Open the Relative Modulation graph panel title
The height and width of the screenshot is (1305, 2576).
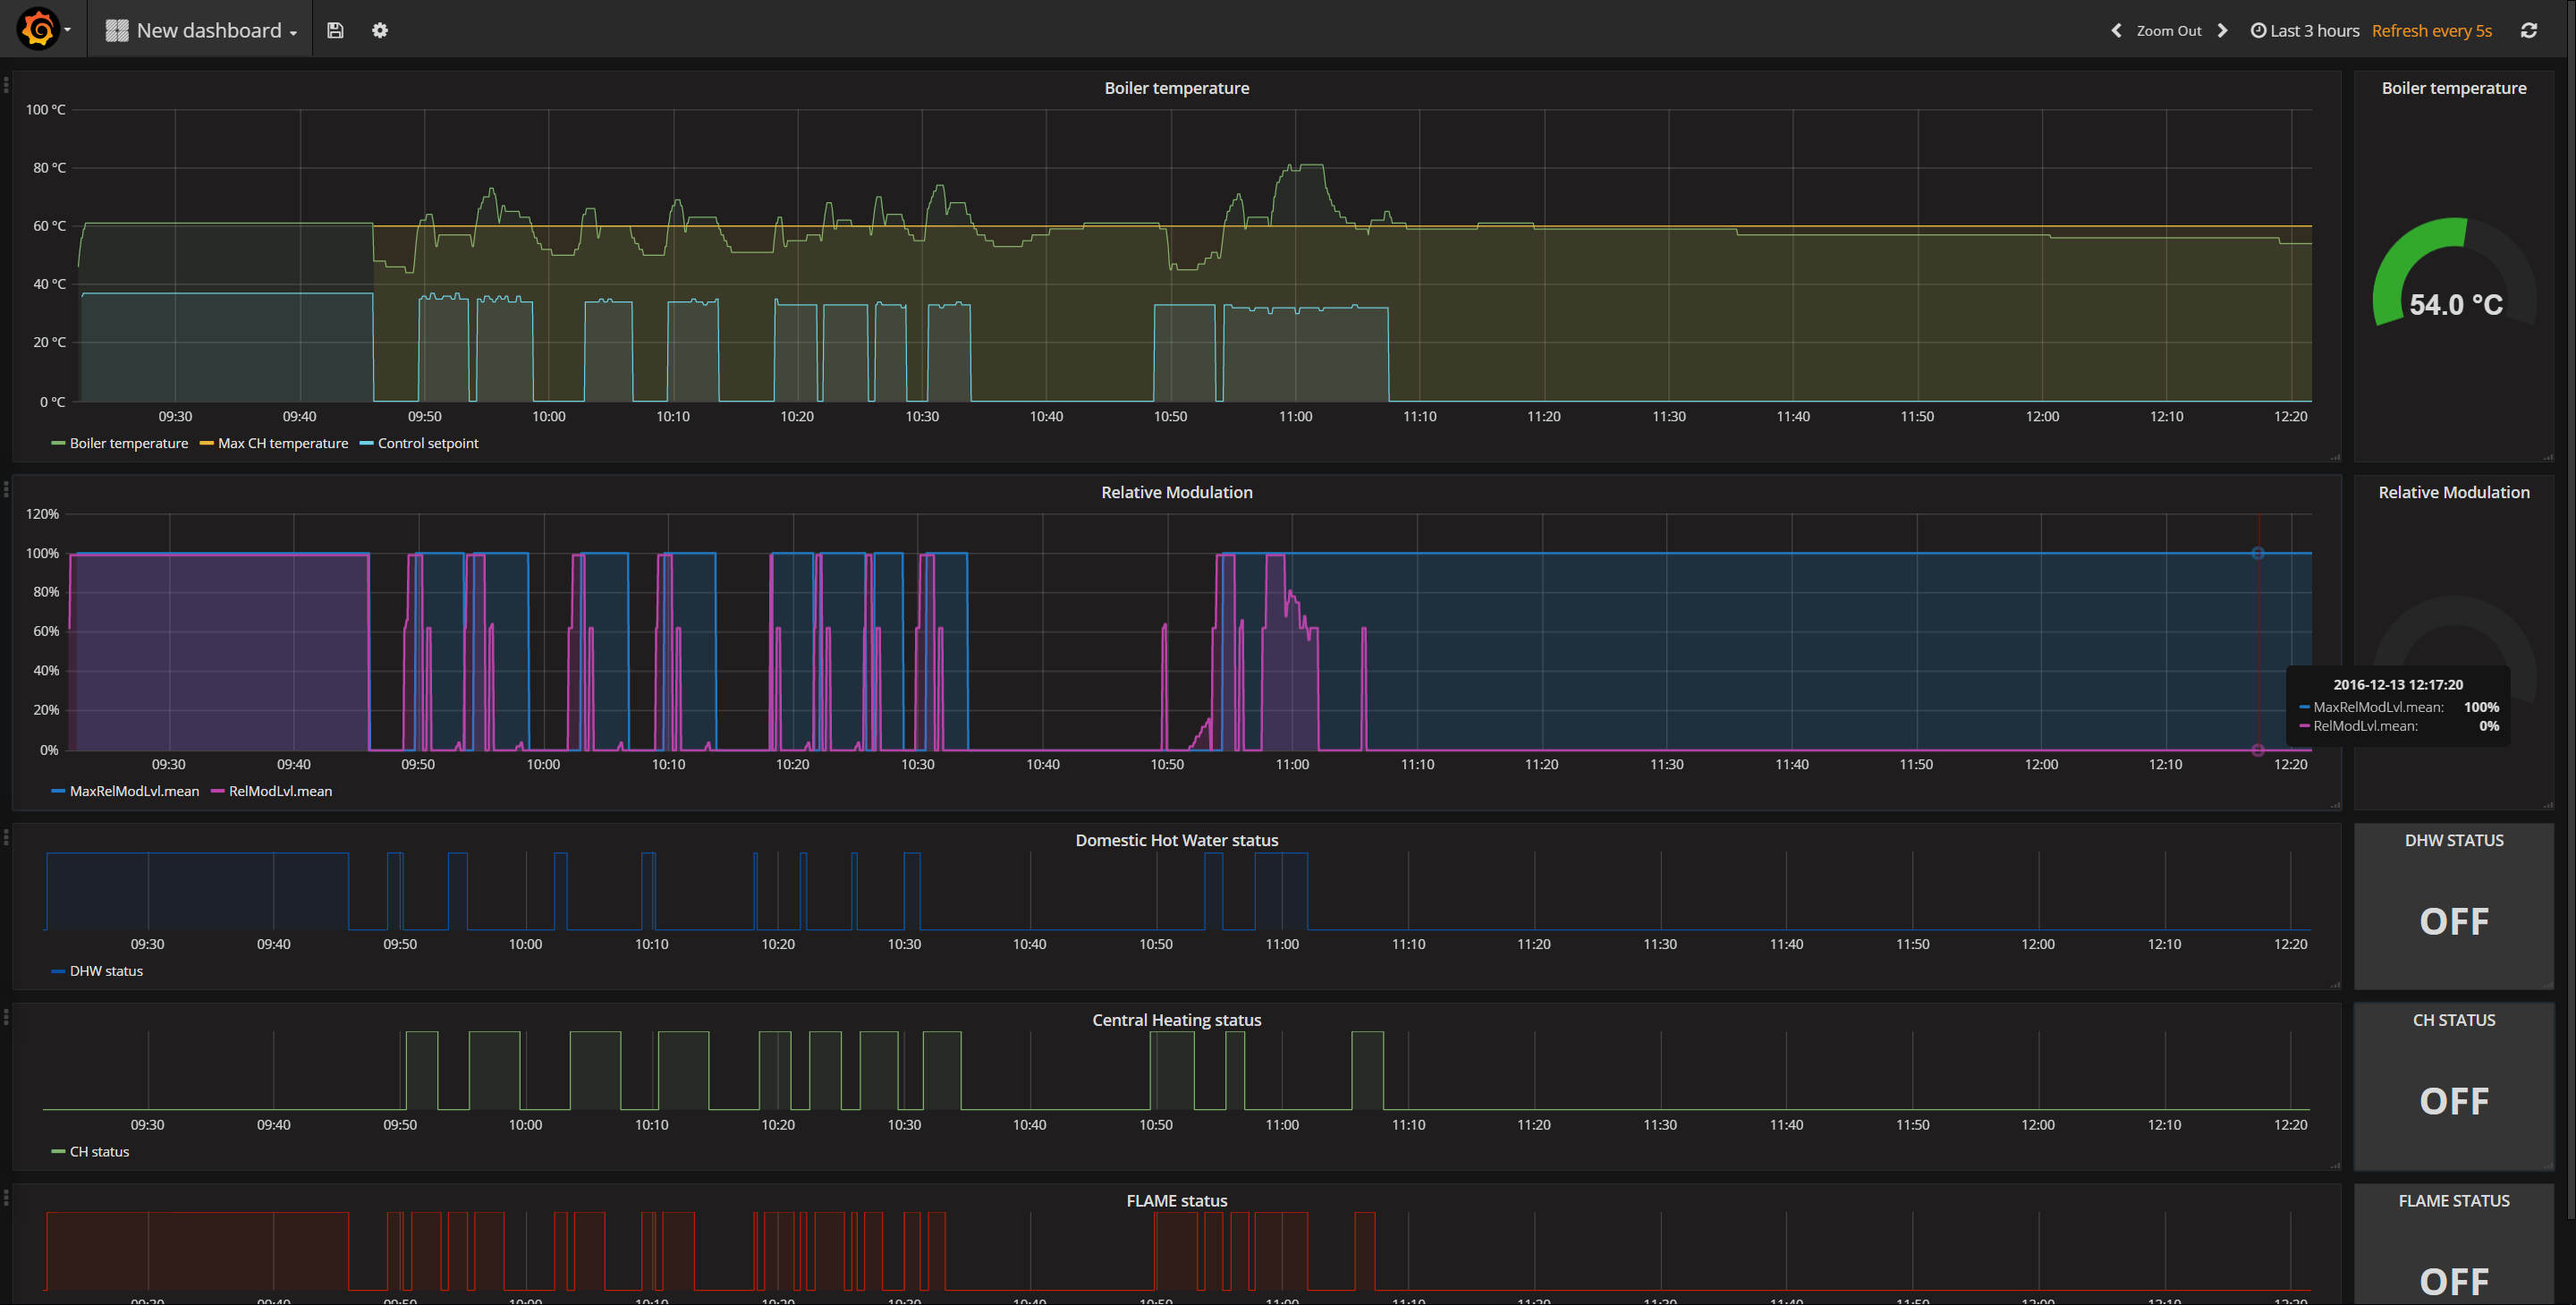point(1177,492)
